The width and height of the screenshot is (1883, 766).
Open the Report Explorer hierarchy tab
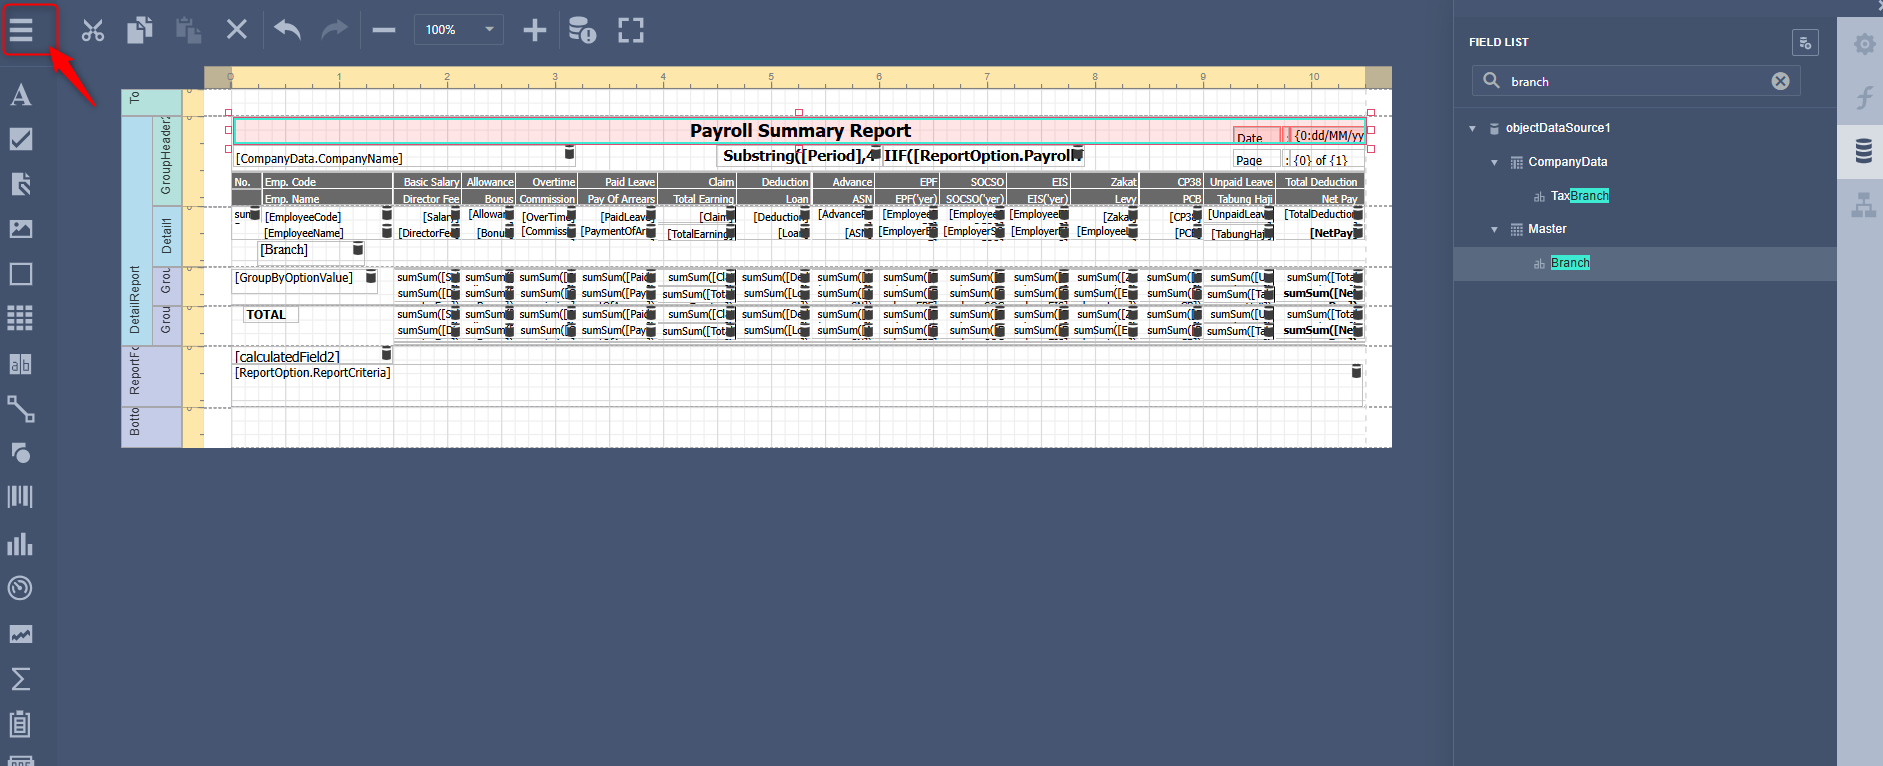(1863, 205)
